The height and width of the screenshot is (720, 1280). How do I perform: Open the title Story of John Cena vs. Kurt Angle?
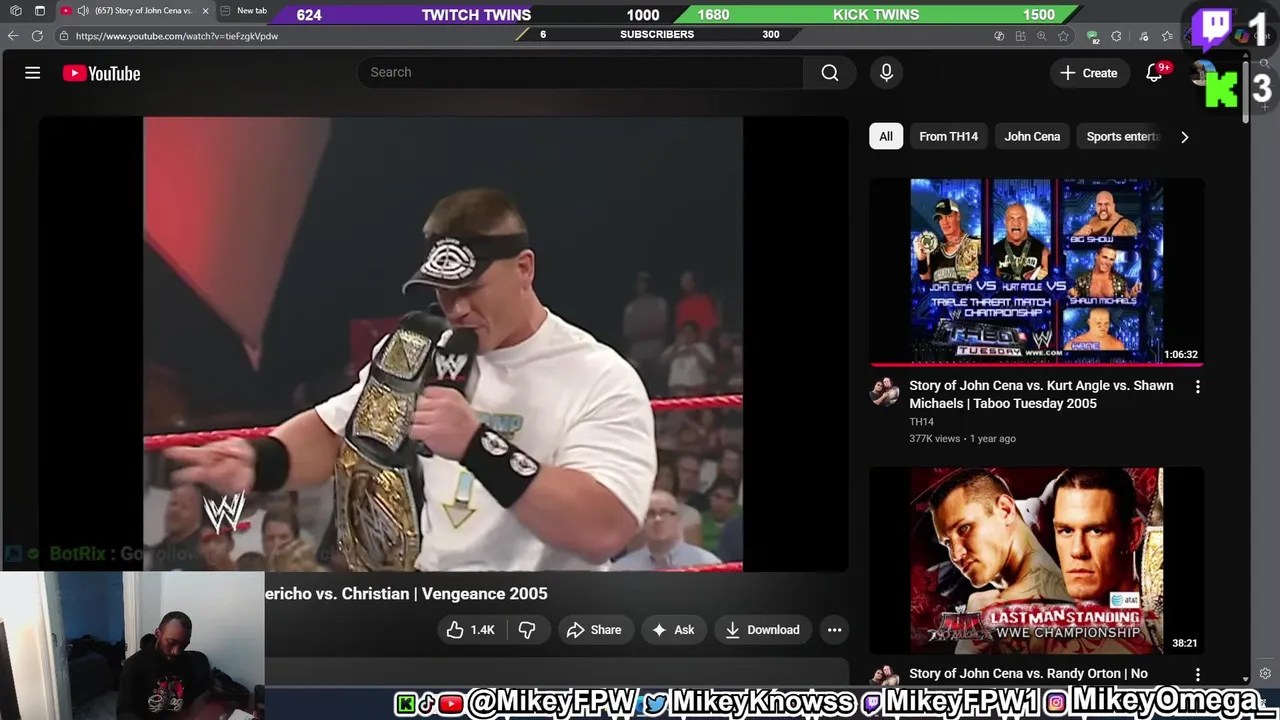tap(1041, 394)
